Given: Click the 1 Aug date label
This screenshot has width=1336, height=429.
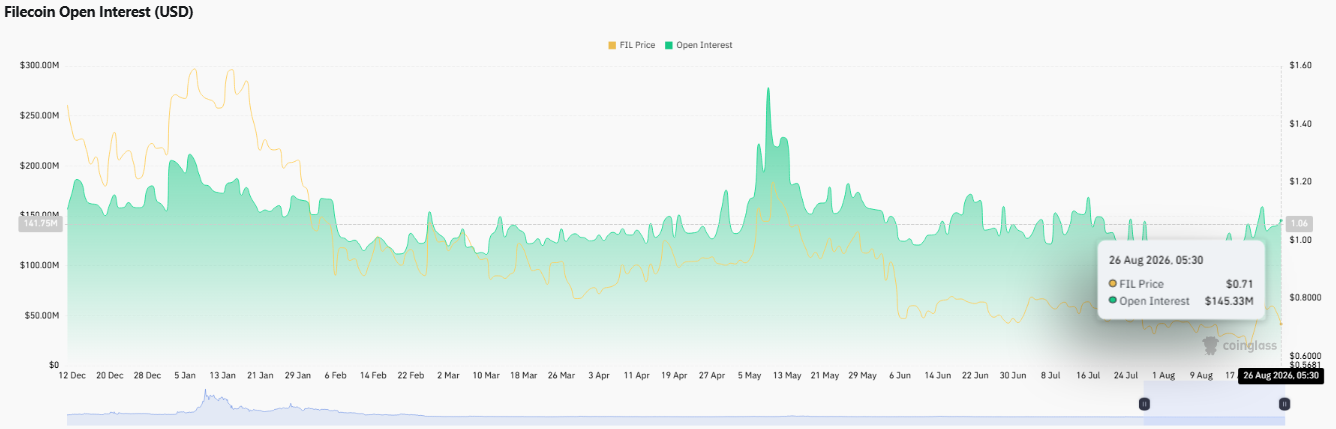Looking at the screenshot, I should click(x=1163, y=376).
